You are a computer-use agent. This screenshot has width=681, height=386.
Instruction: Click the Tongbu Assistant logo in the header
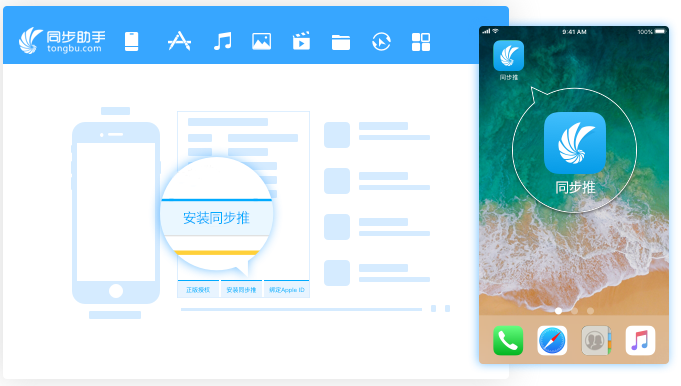click(x=62, y=41)
